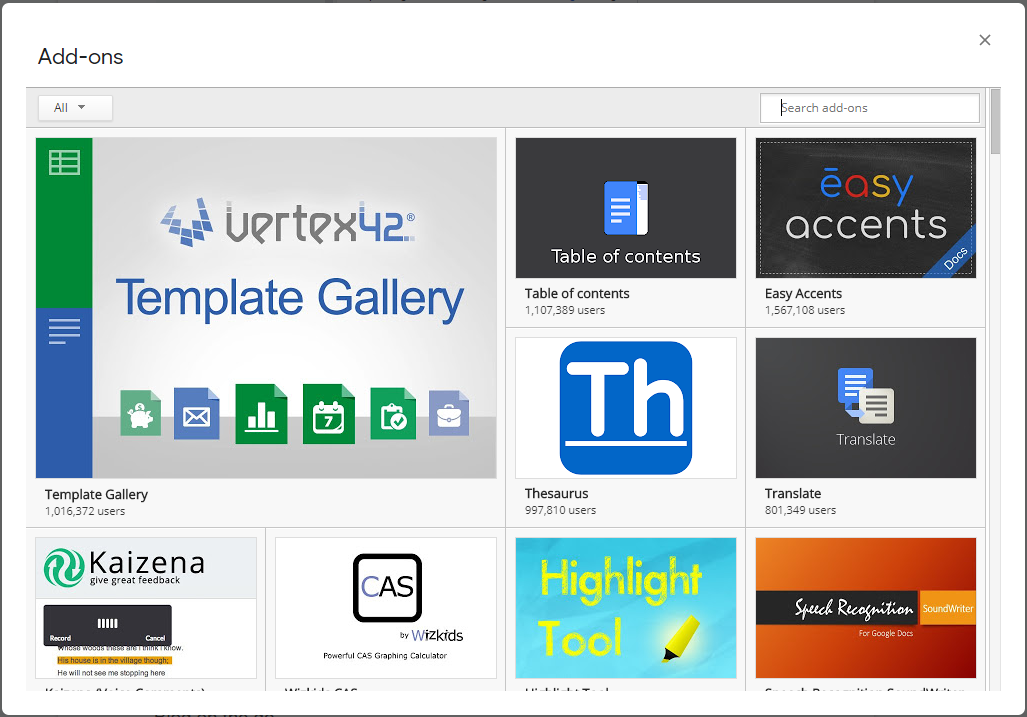Click the yellow highlighter marker icon
The width and height of the screenshot is (1027, 717).
coord(681,638)
